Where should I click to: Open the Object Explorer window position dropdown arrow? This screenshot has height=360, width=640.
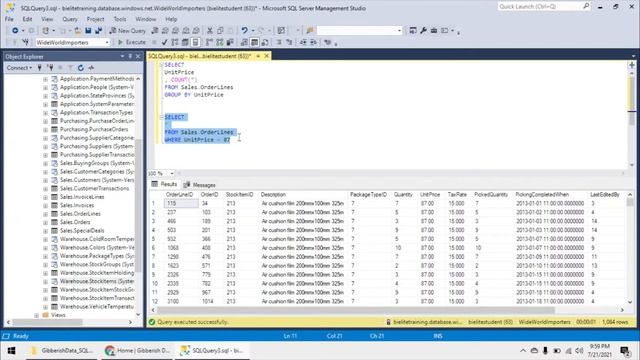[122, 56]
